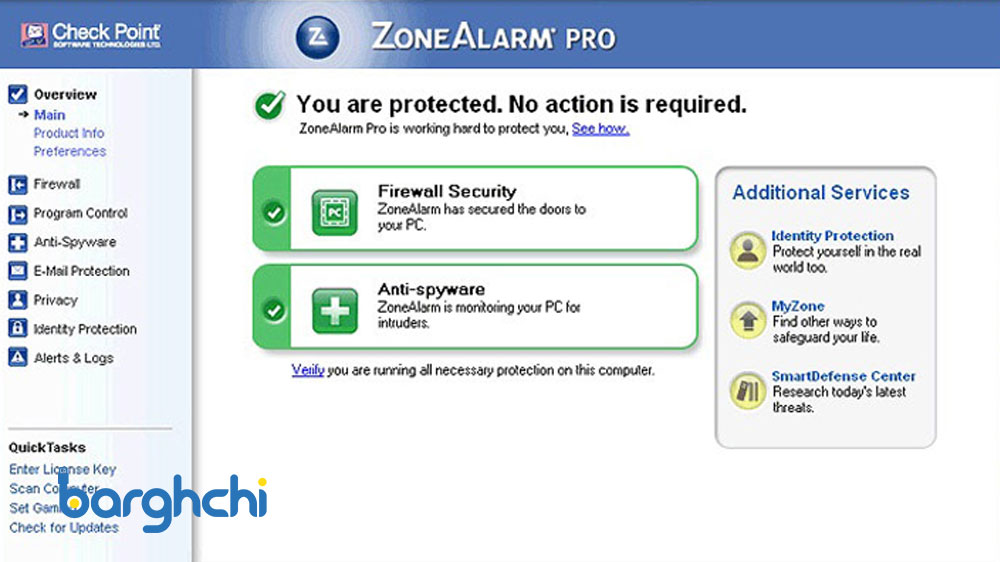Select the Anti-Spyware plus icon in sidebar

[17, 242]
